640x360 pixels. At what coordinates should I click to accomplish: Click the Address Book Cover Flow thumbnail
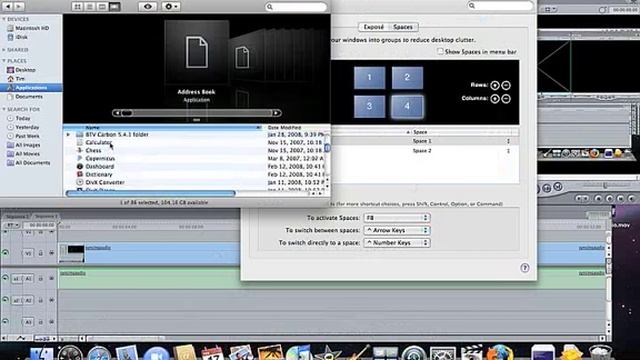[x=197, y=52]
